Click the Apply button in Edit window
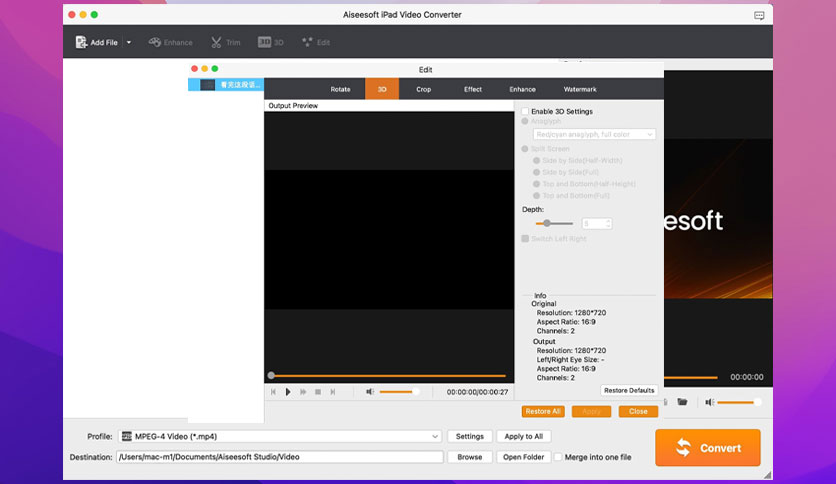Image resolution: width=836 pixels, height=484 pixels. click(591, 412)
